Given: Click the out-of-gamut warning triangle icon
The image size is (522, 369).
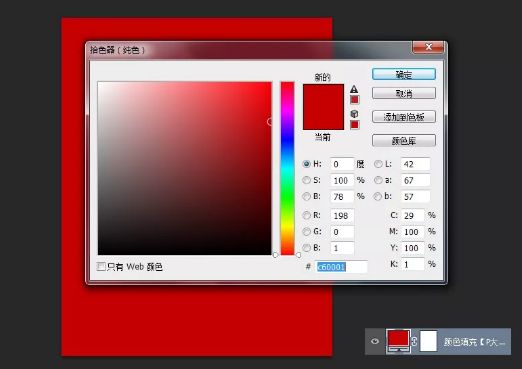Looking at the screenshot, I should (x=354, y=89).
